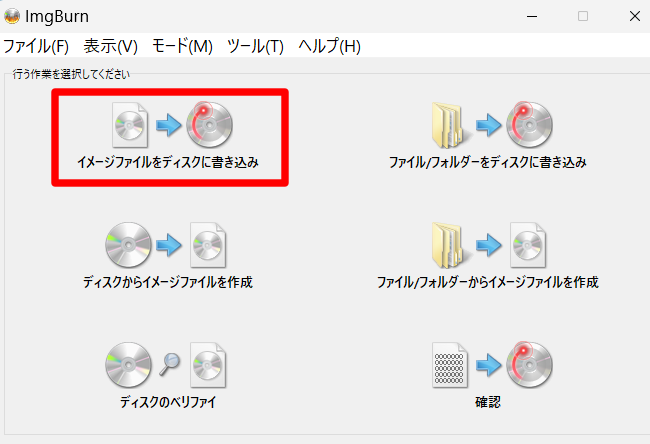Viewport: 650px width, 444px height.
Task: Click the magnifier icon for disc verify
Action: point(170,364)
